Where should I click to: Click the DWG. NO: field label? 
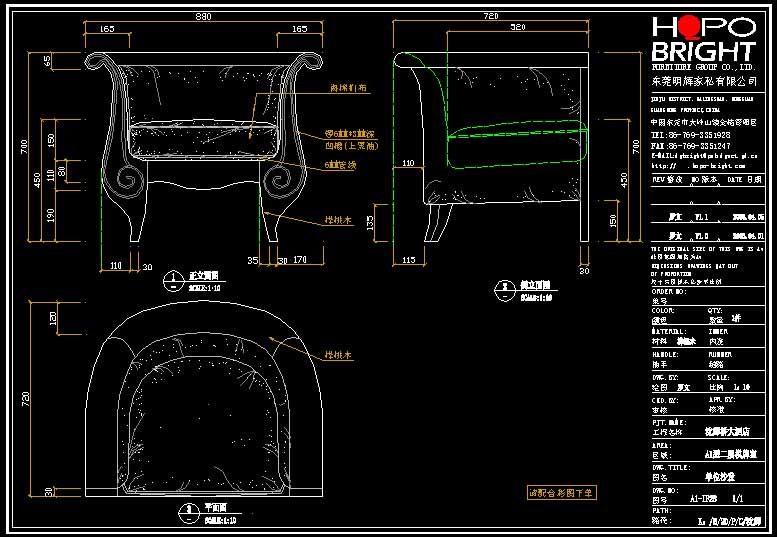[x=666, y=490]
